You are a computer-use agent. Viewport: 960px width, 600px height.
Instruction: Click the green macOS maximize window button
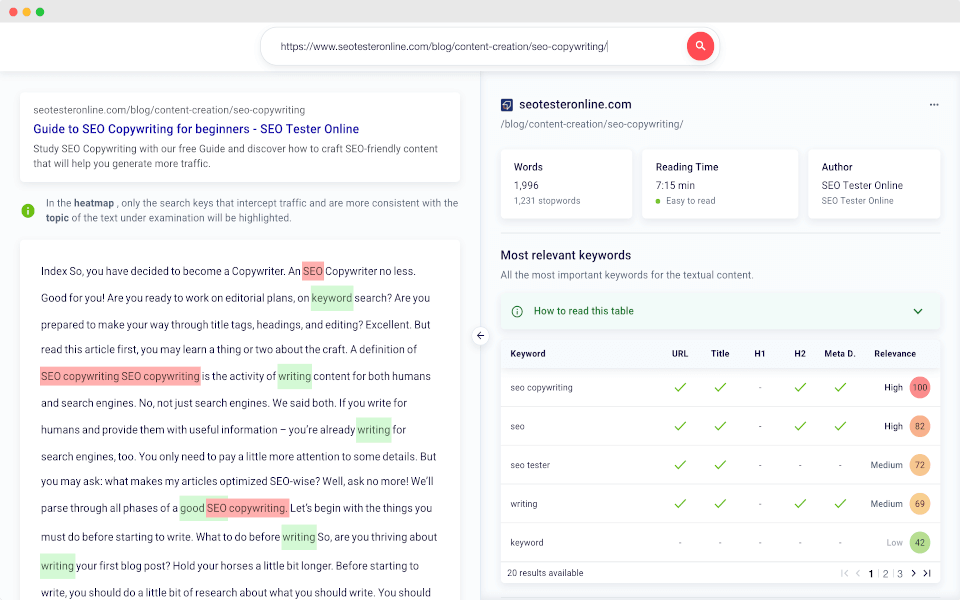click(x=40, y=12)
